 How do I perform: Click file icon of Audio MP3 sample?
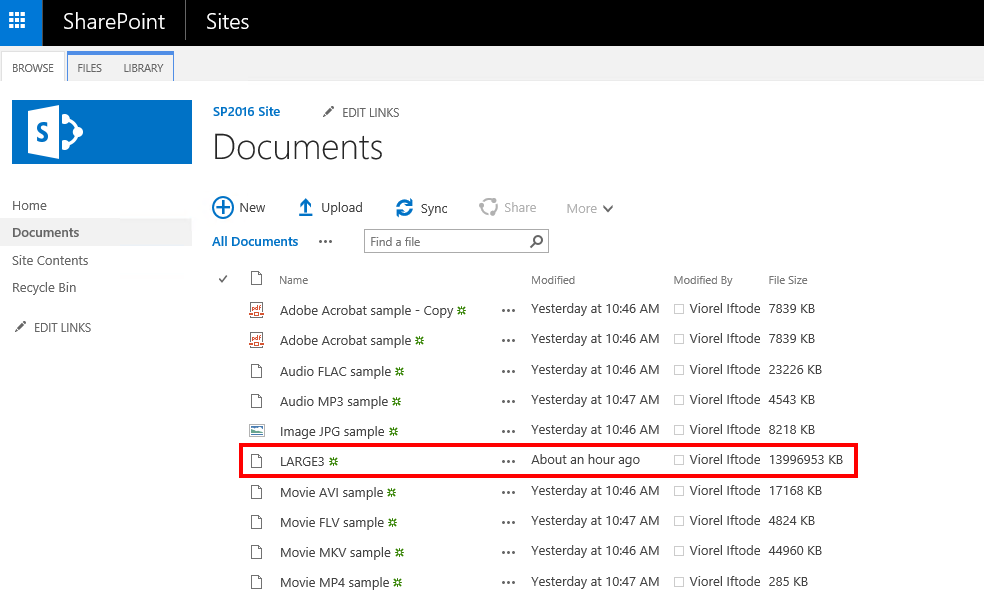coord(257,401)
